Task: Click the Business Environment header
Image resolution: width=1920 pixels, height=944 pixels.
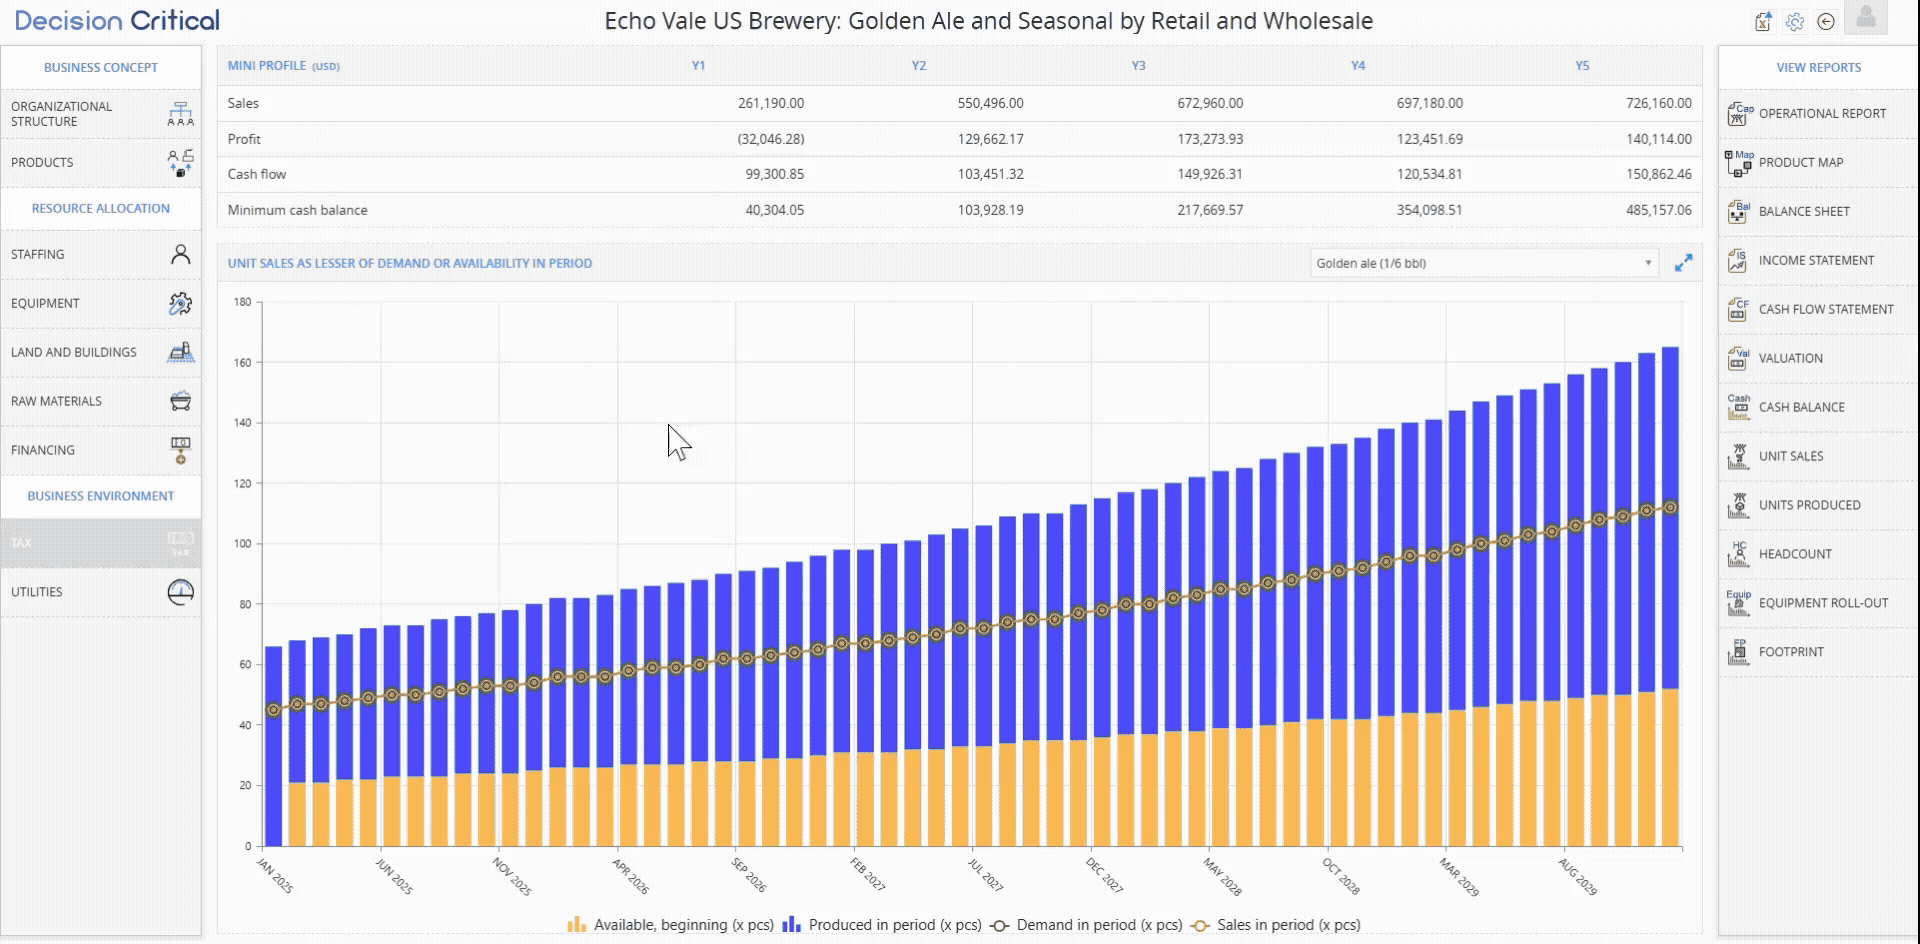Action: pyautogui.click(x=100, y=496)
